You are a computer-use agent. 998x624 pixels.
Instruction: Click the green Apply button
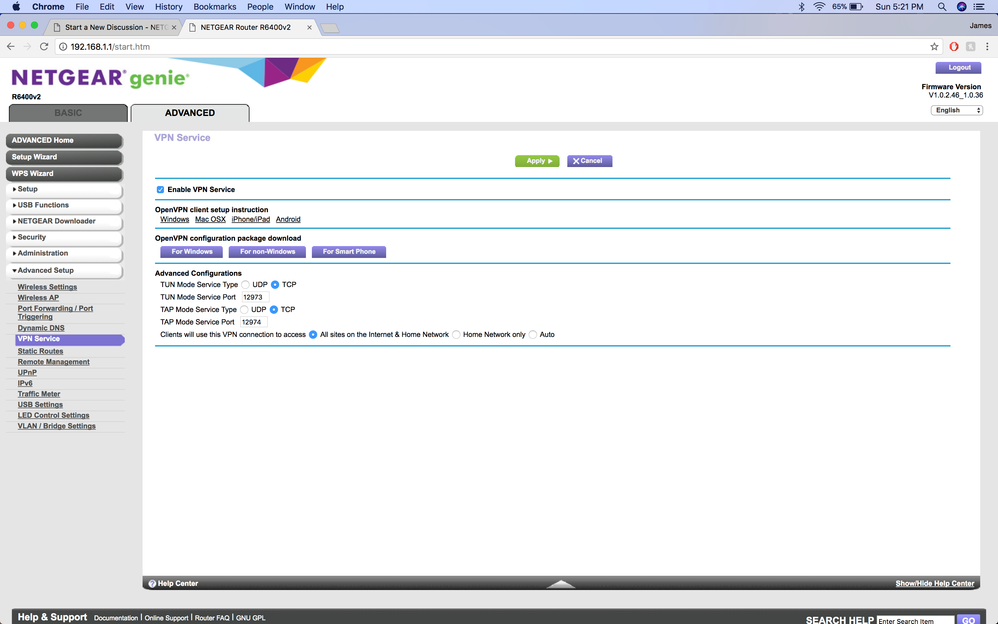537,161
